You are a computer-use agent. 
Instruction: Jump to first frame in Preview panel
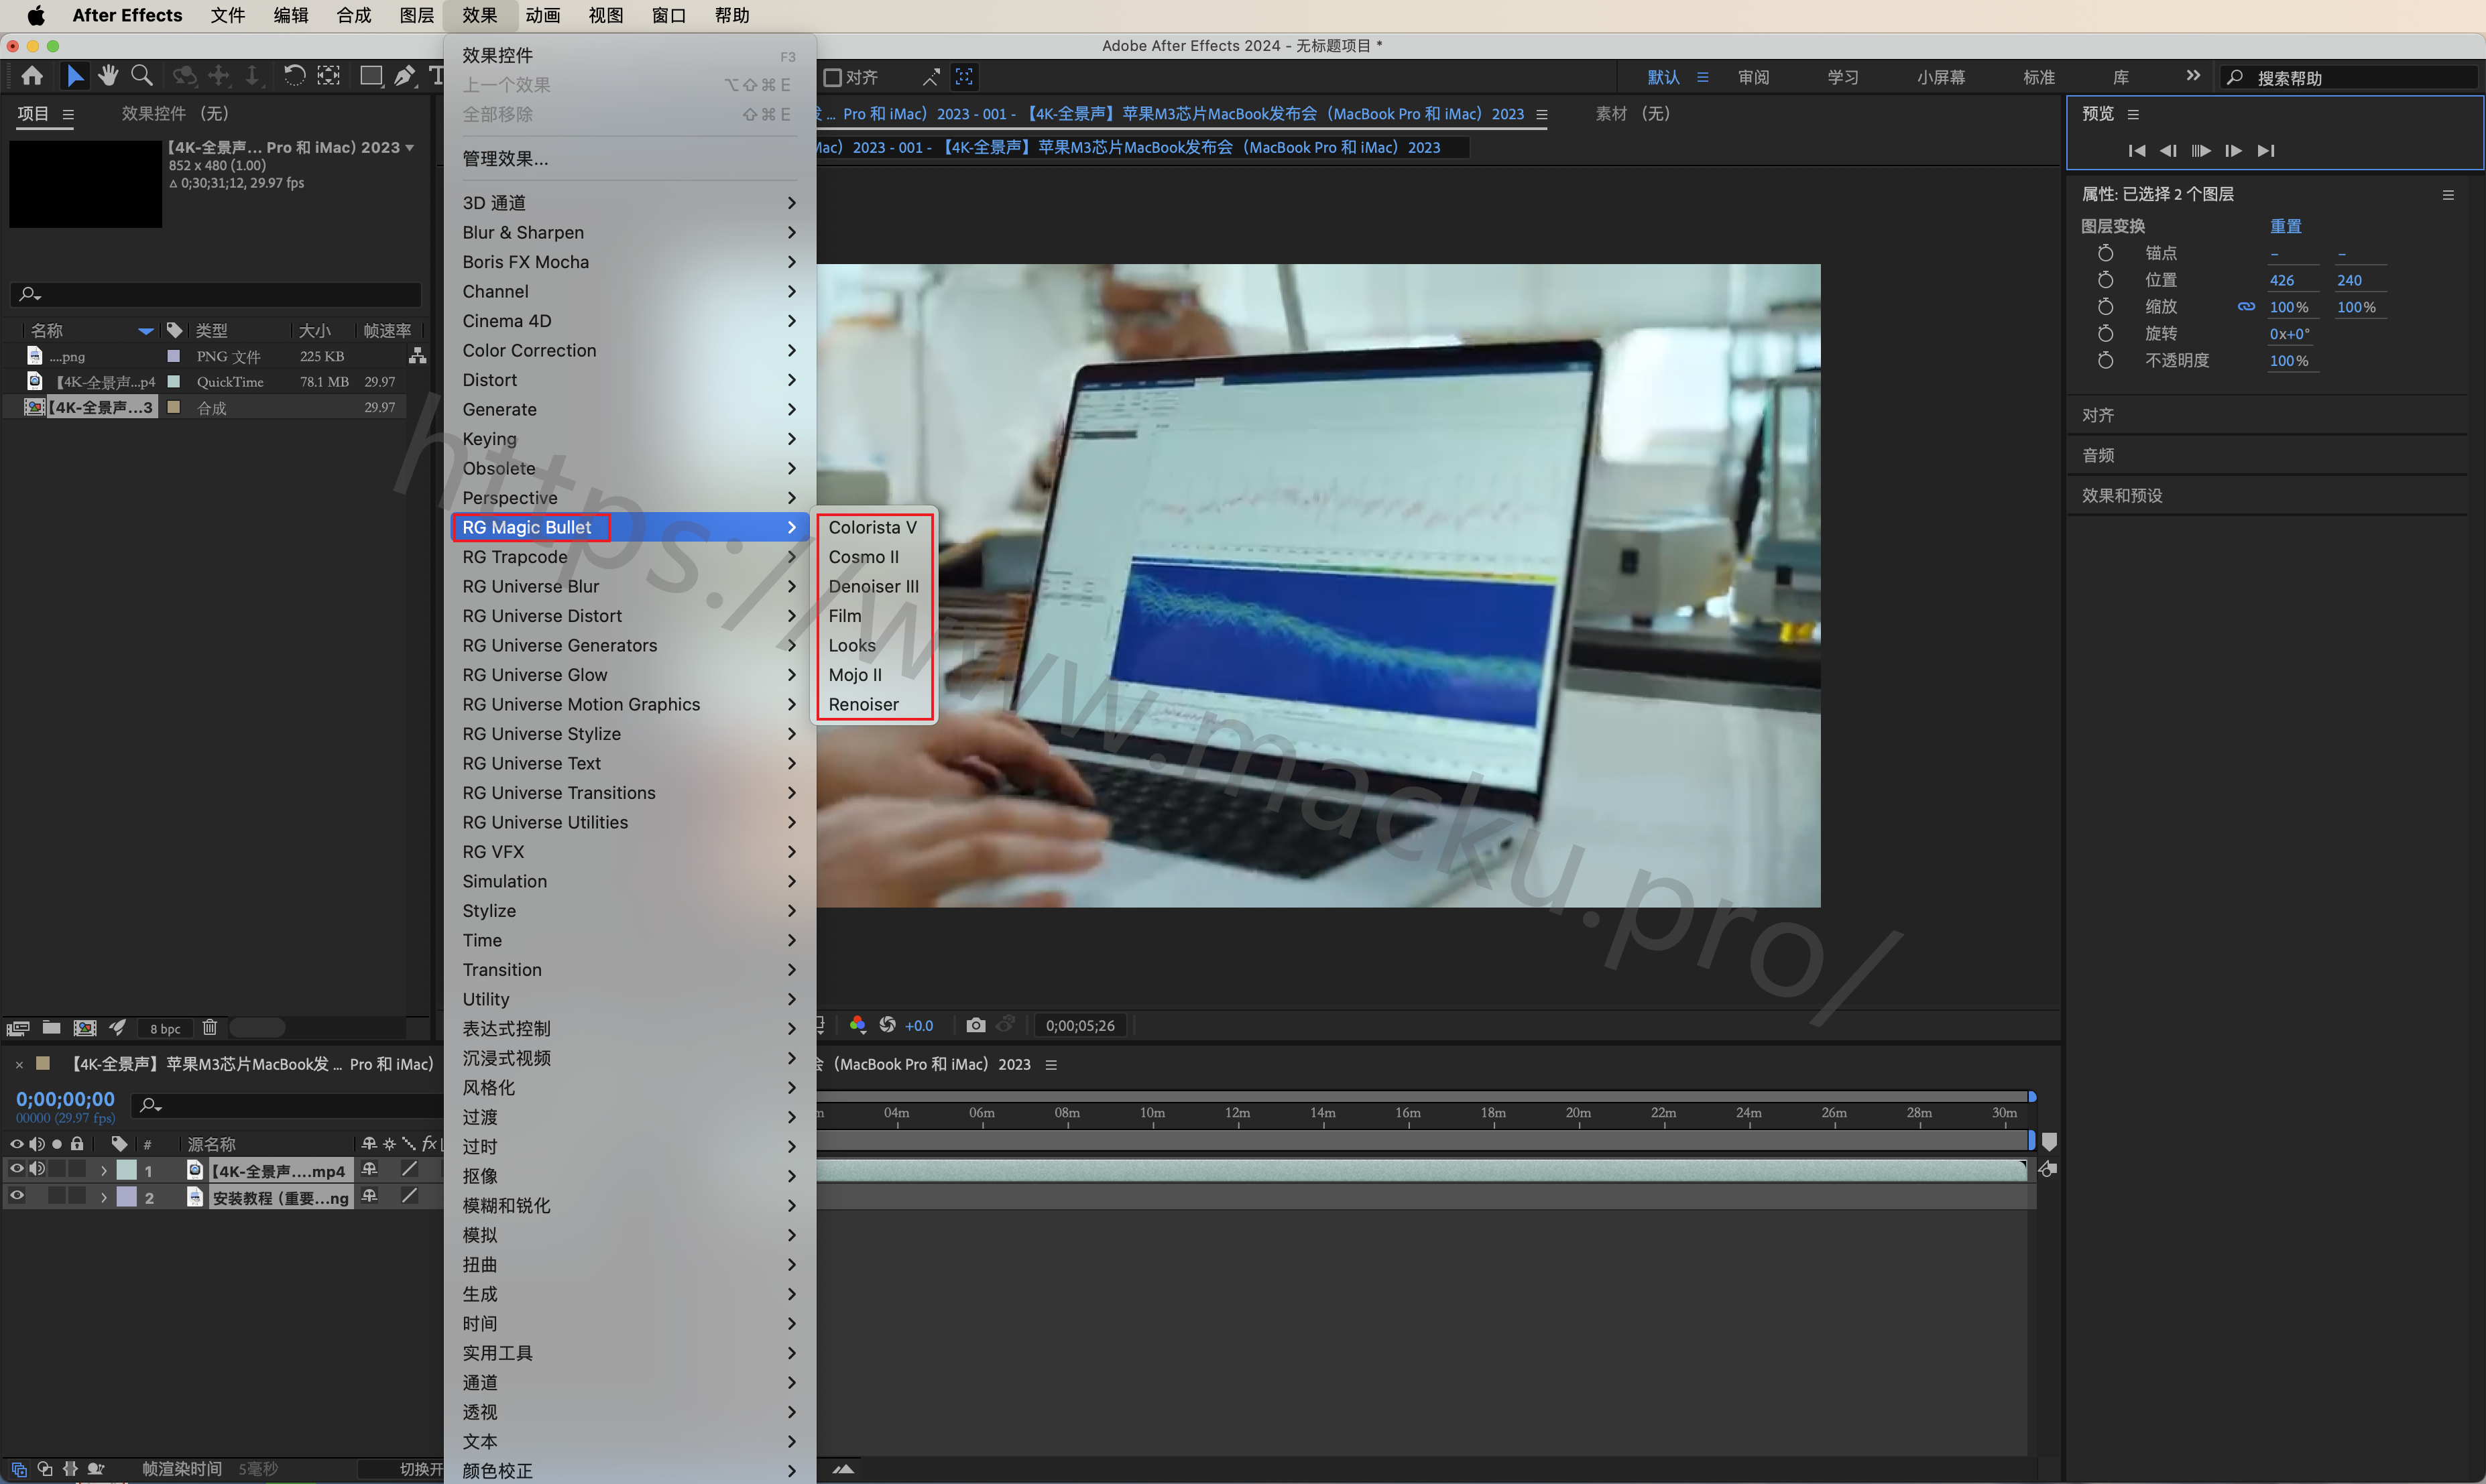2137,151
